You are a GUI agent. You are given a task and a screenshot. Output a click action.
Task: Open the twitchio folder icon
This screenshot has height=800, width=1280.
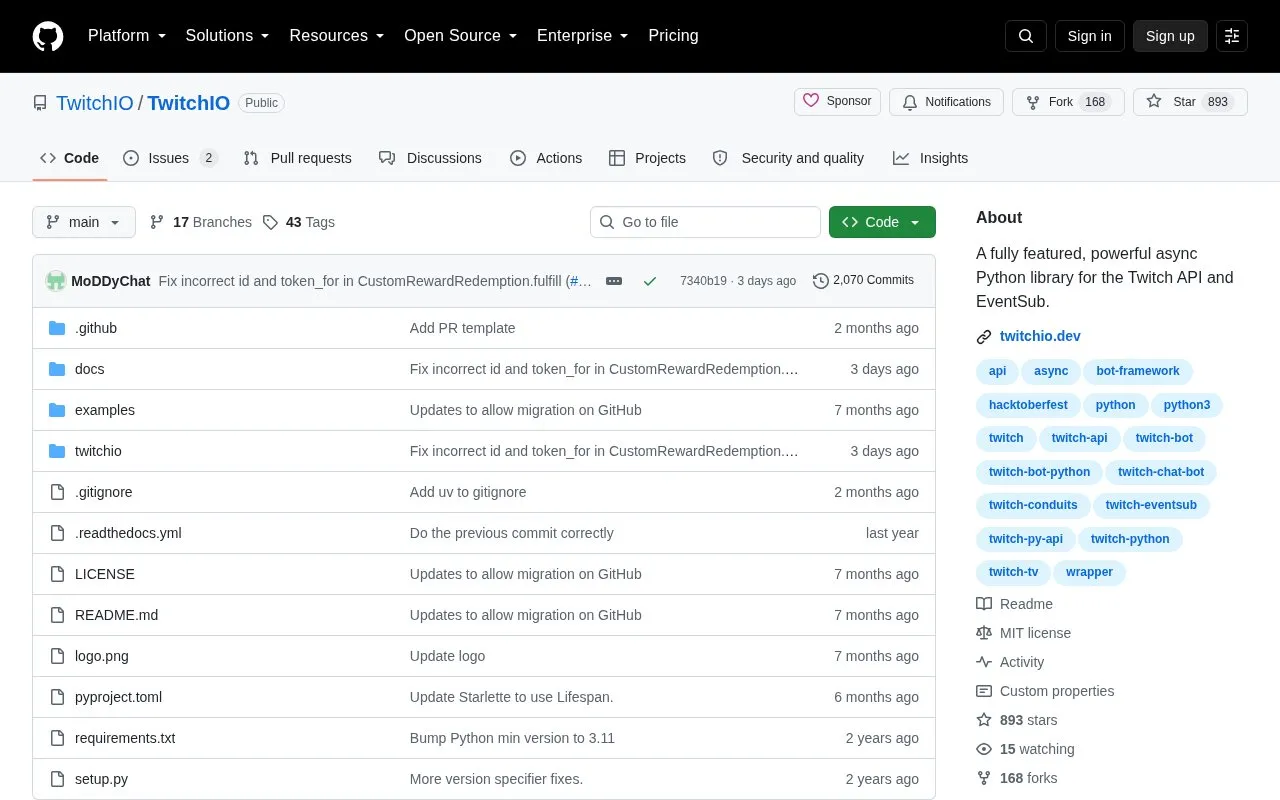point(57,451)
